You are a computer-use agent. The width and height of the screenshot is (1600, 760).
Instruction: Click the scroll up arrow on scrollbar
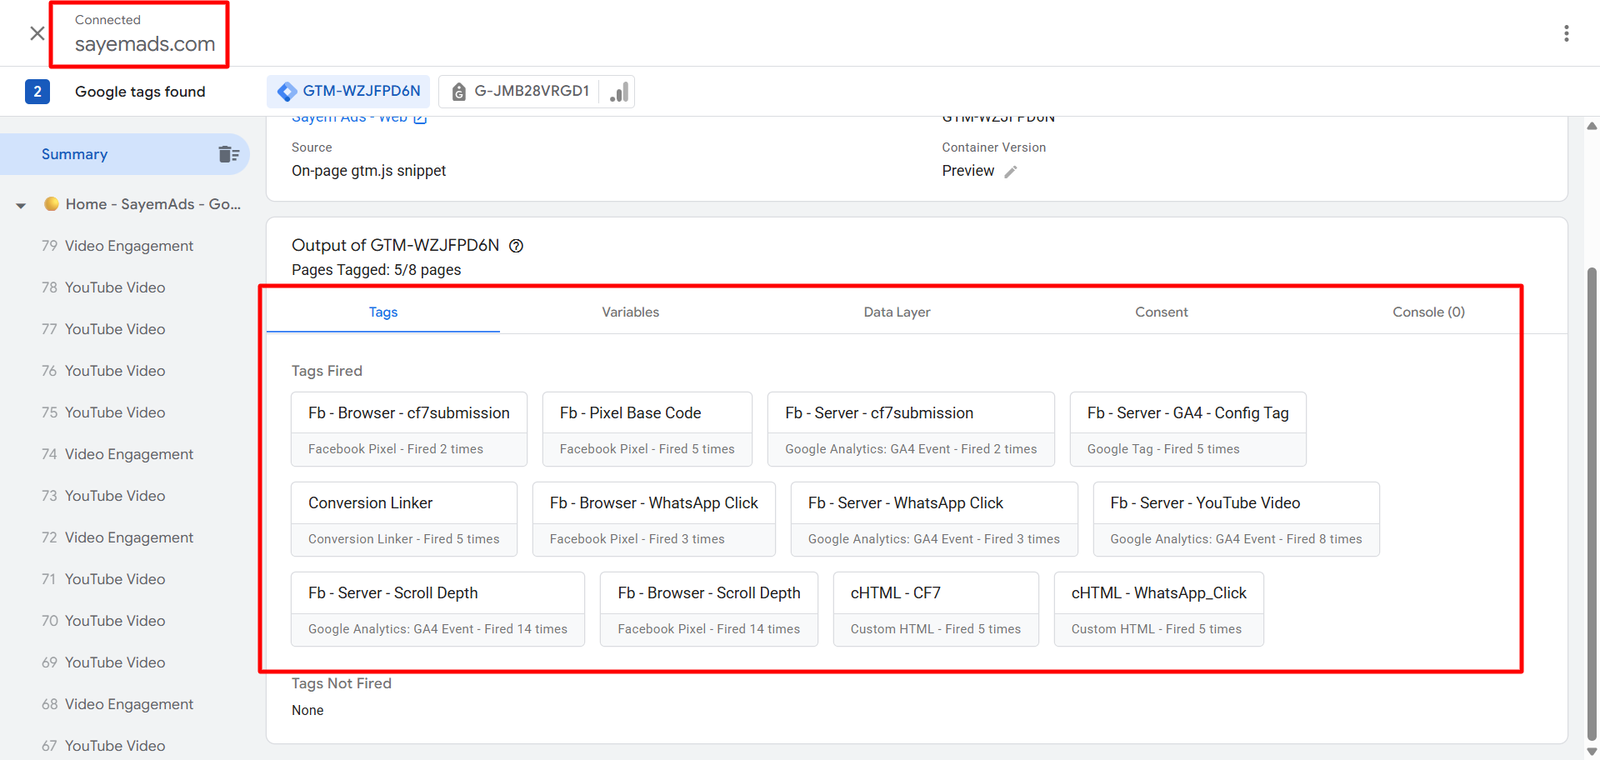(x=1591, y=126)
